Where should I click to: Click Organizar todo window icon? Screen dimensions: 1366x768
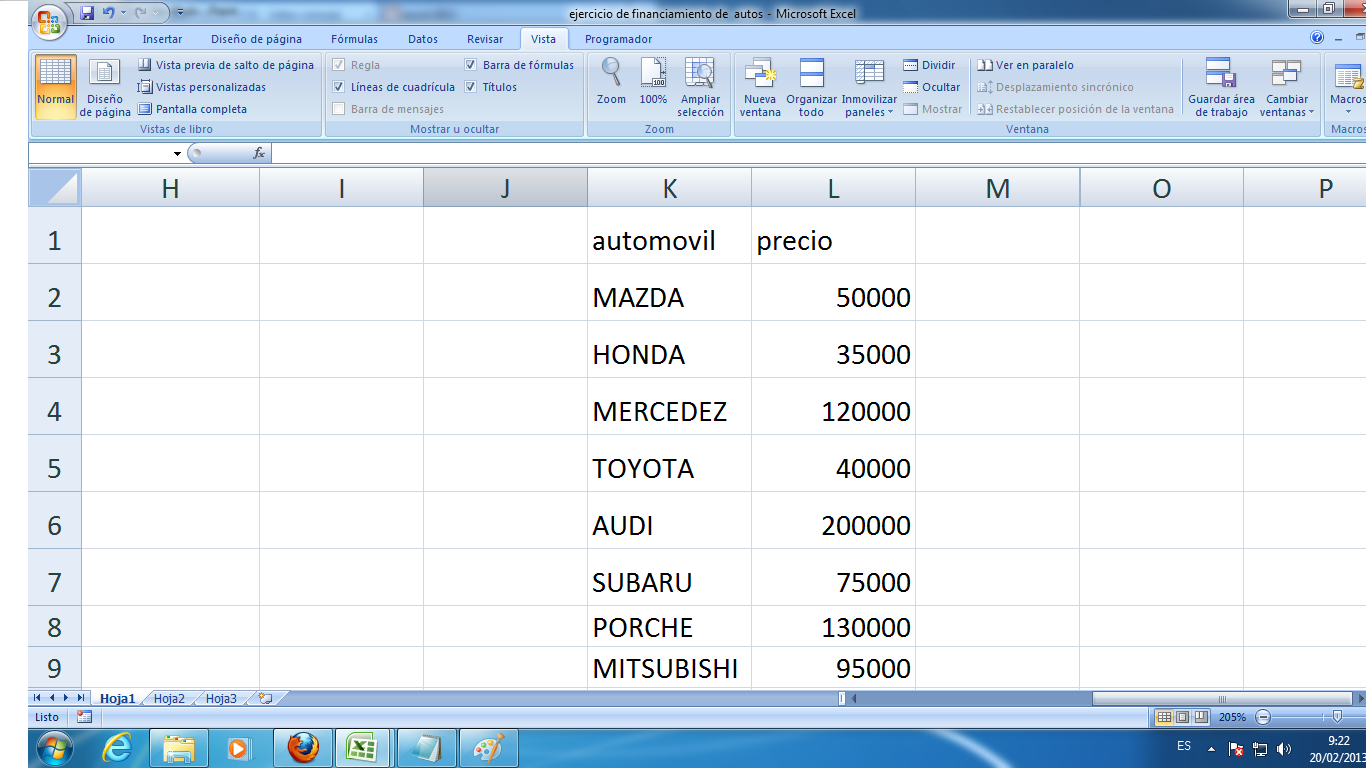810,85
